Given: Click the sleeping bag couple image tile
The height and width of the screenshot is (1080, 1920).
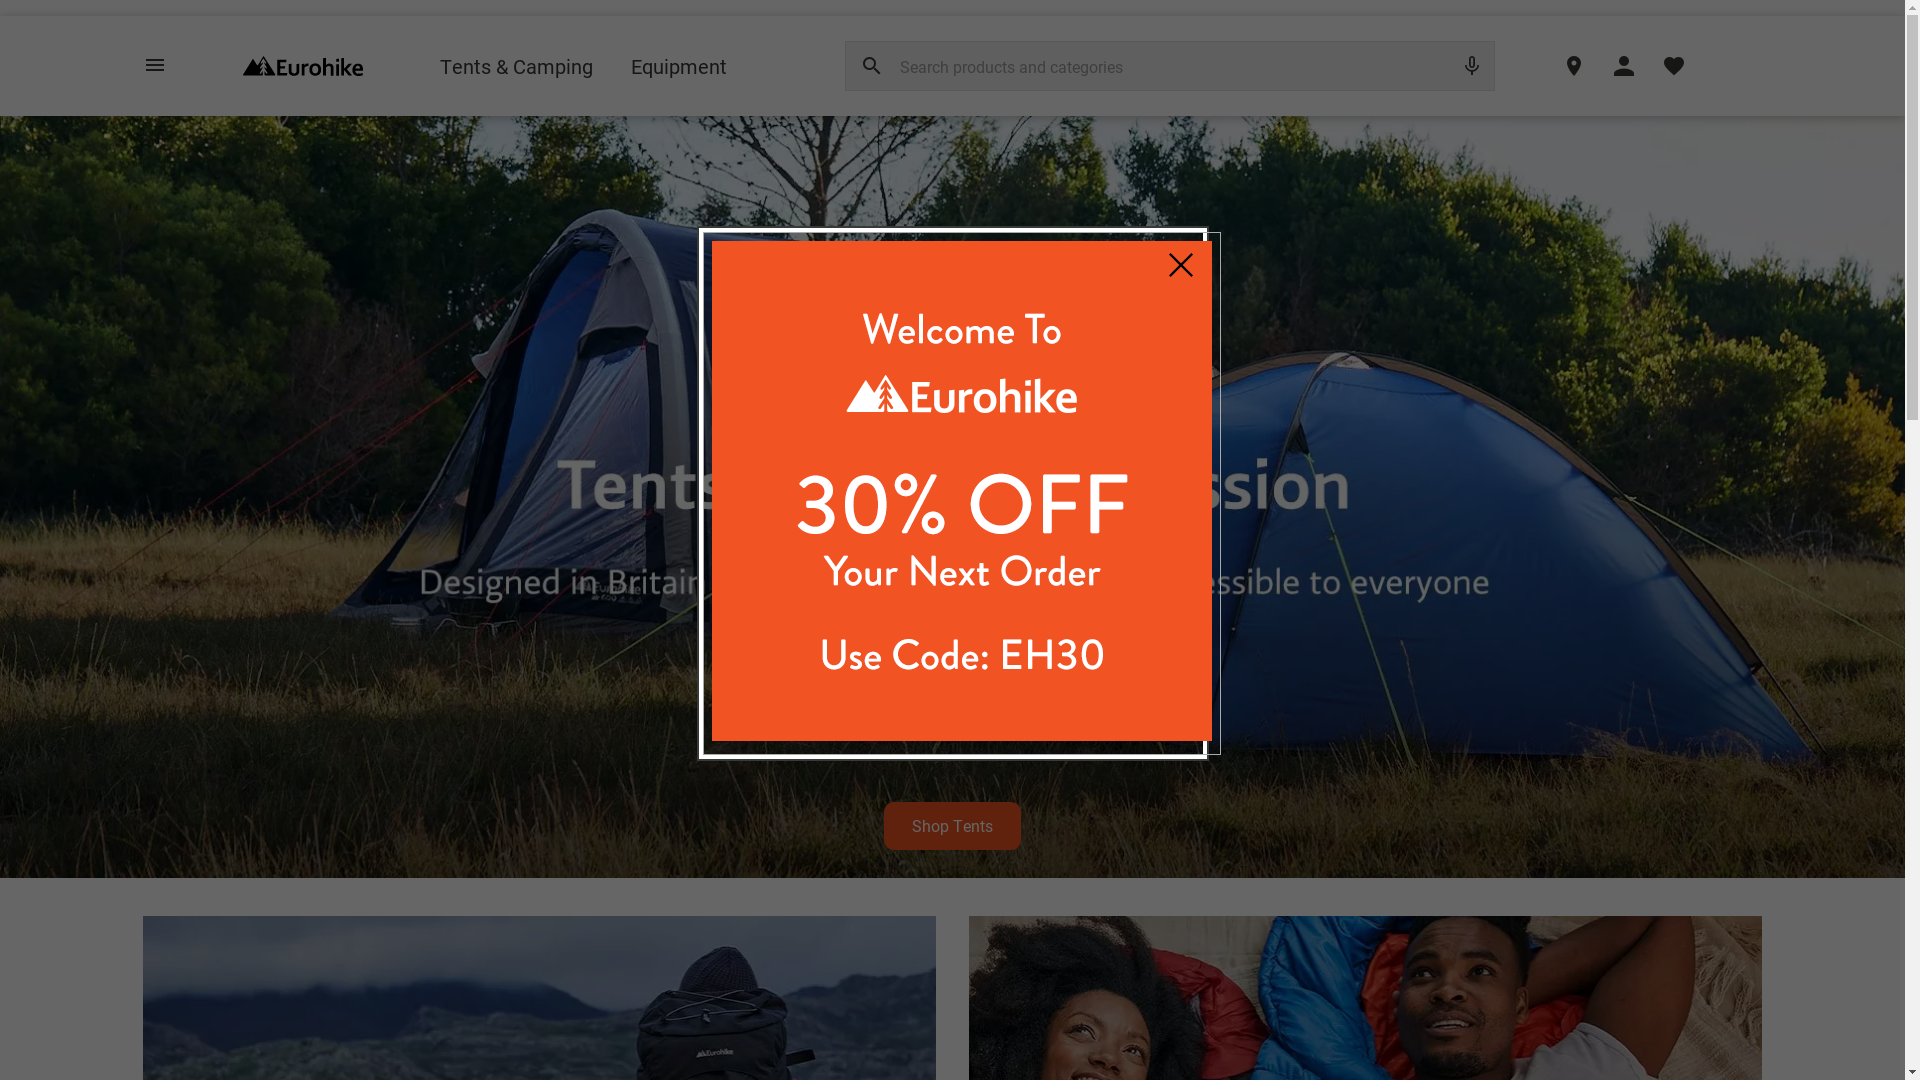Looking at the screenshot, I should pos(1365,998).
